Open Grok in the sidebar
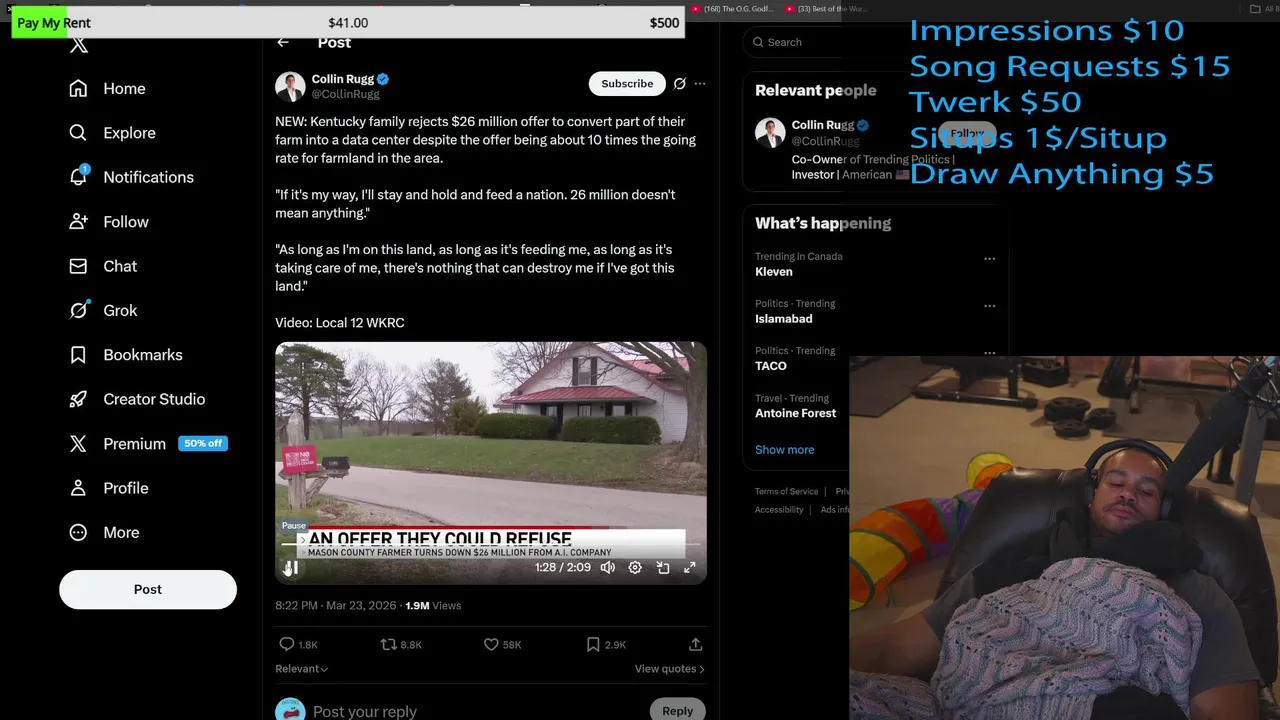 click(103, 310)
